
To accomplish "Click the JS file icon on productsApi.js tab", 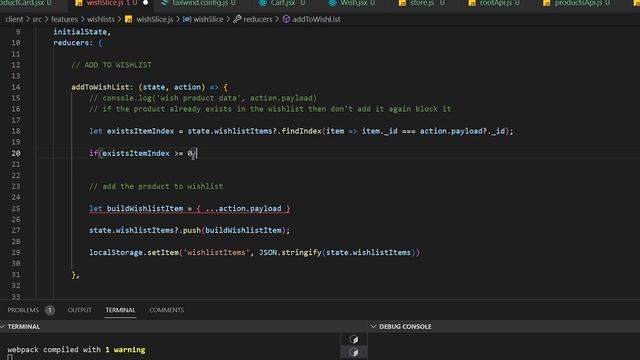I will point(547,3).
